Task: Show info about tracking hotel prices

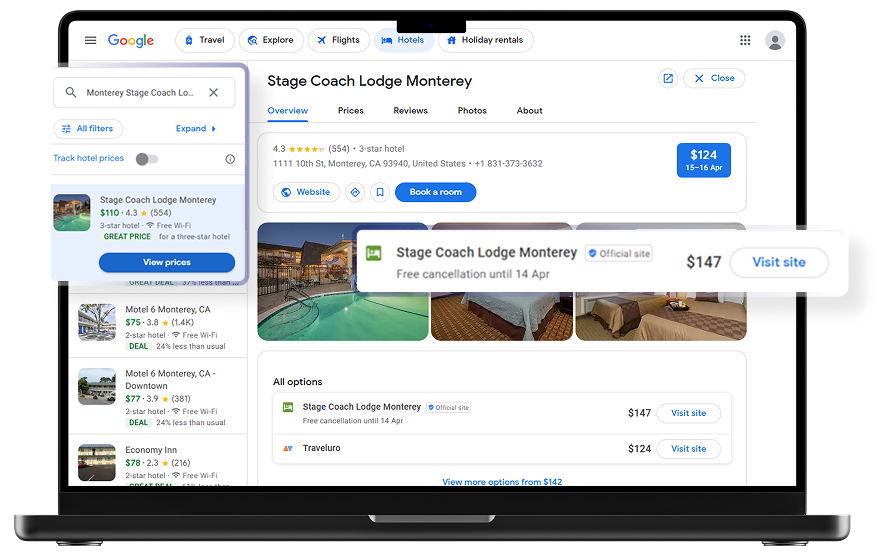Action: (230, 159)
